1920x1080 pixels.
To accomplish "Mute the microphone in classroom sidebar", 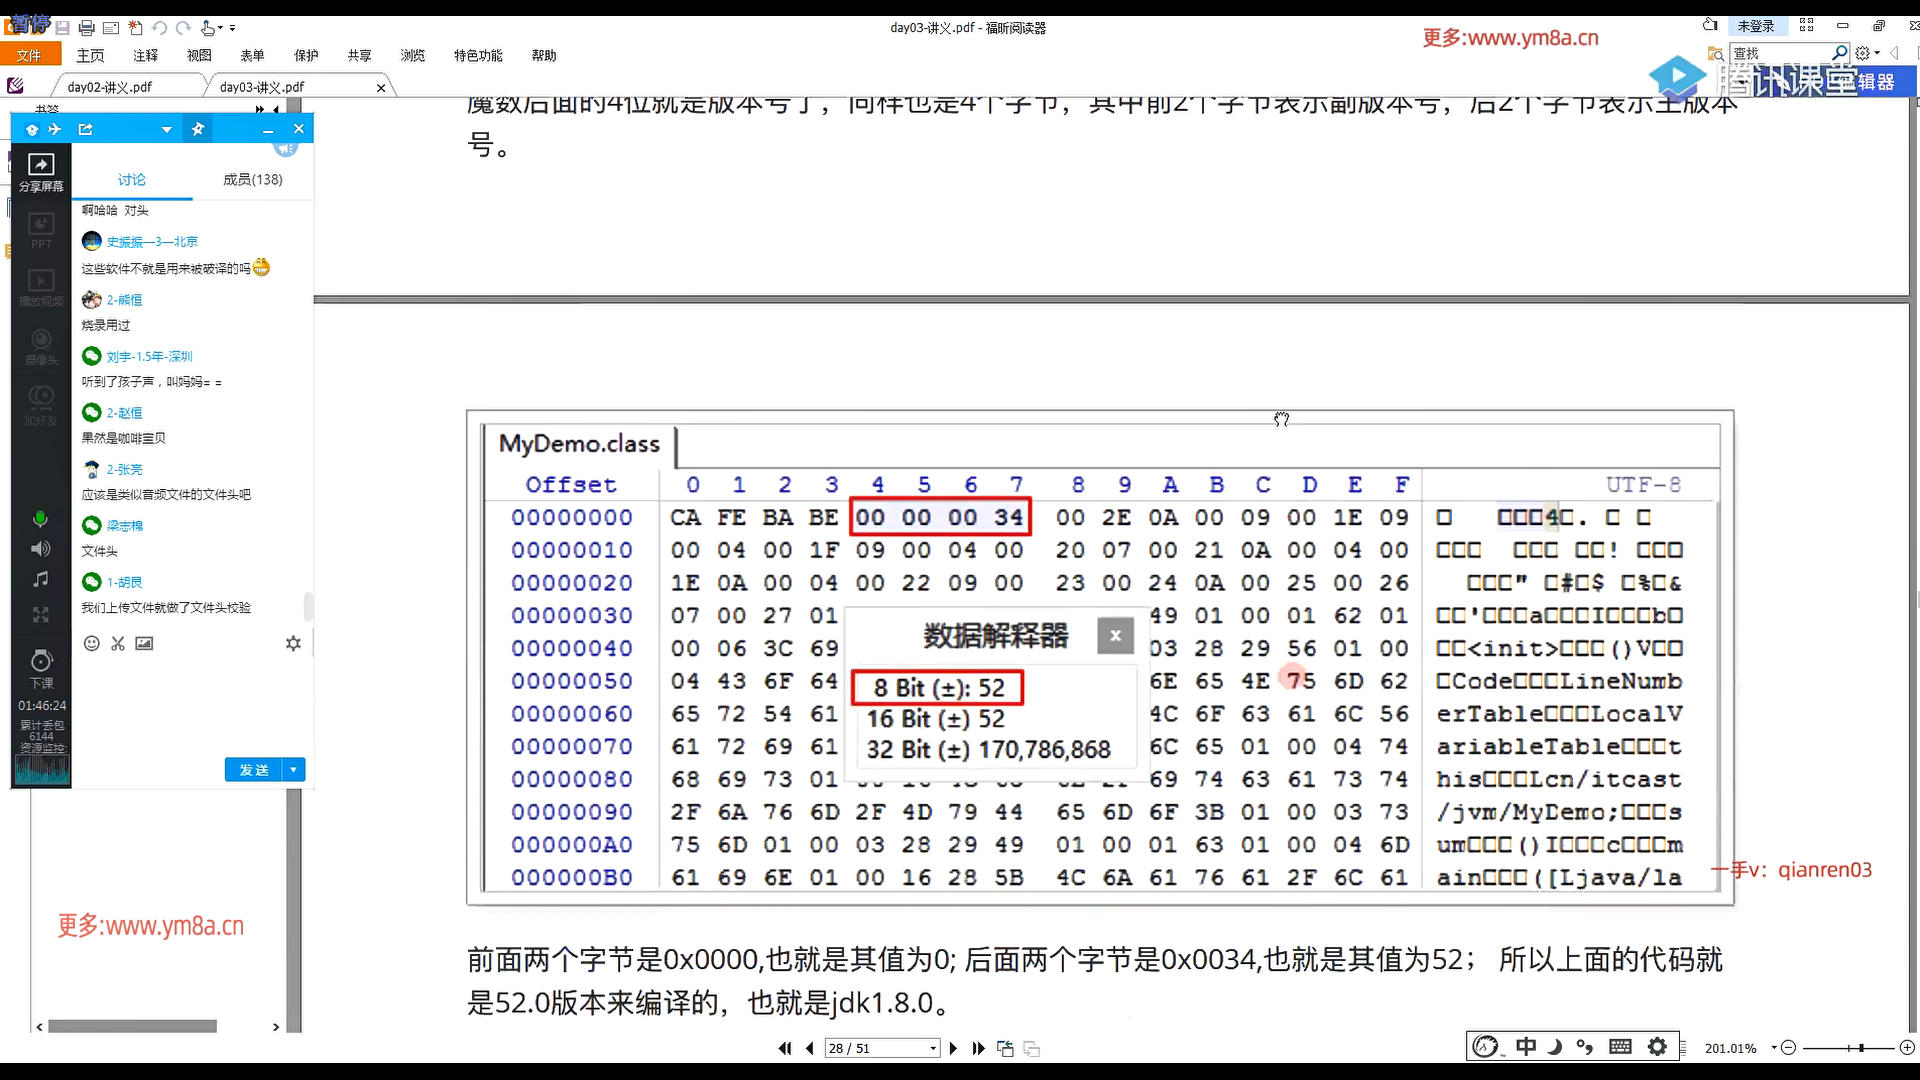I will pos(40,518).
